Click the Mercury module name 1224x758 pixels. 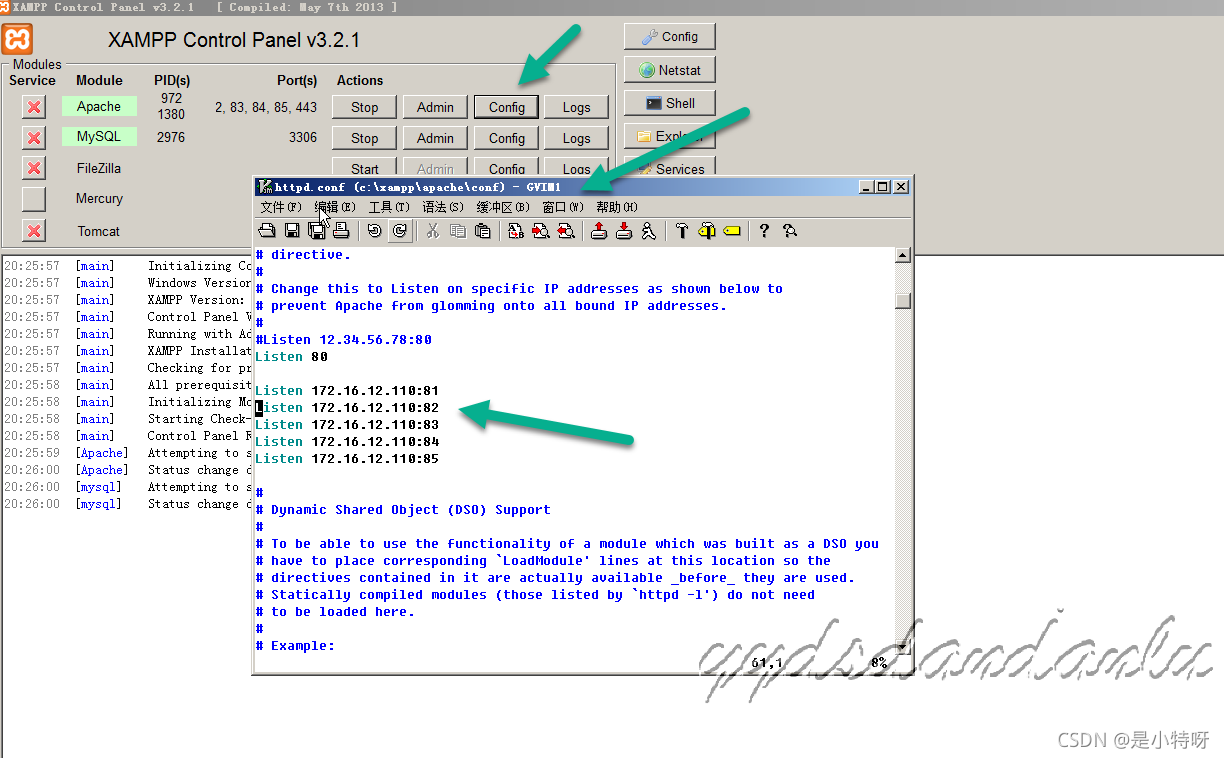(x=99, y=199)
